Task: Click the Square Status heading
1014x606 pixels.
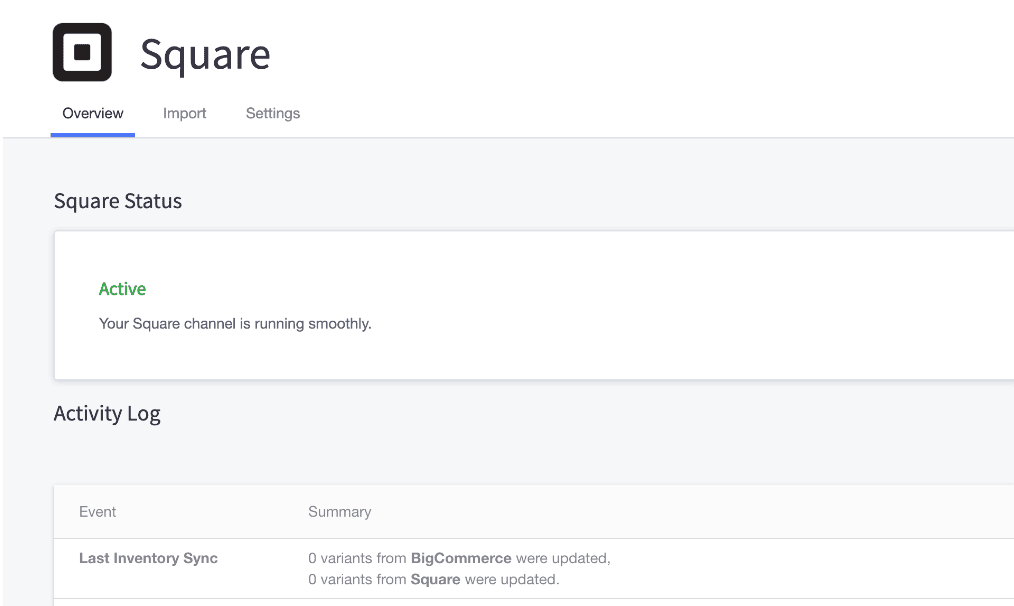Action: tap(118, 201)
